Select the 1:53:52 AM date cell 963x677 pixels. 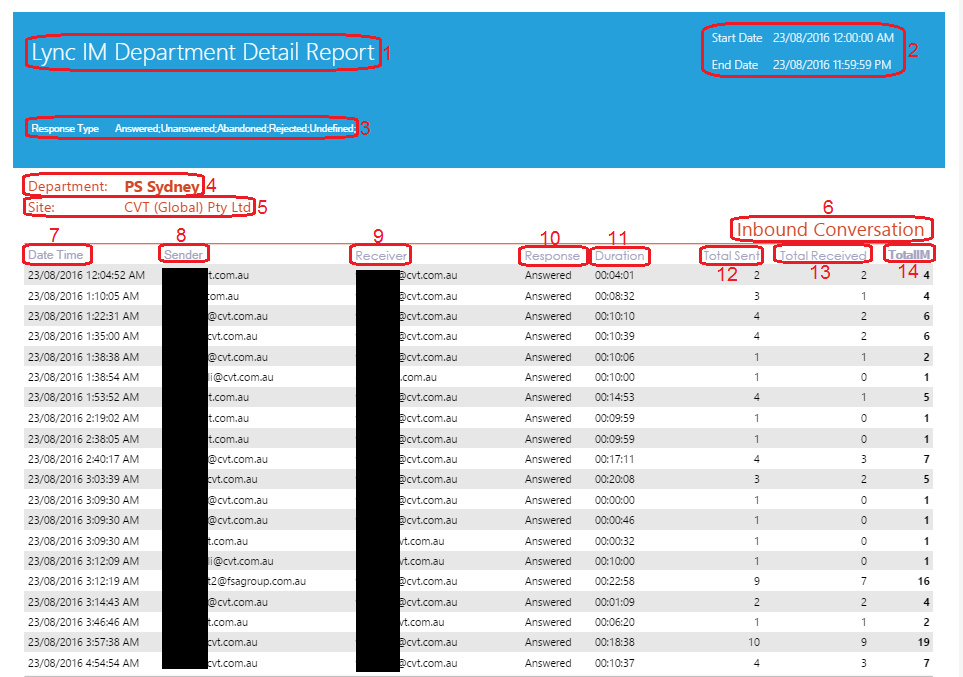[84, 397]
